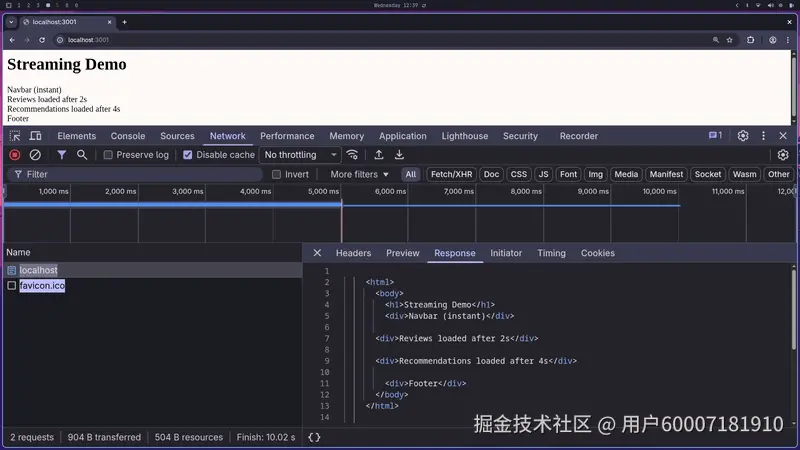Reload the localhost page
This screenshot has height=450, width=800.
[42, 40]
